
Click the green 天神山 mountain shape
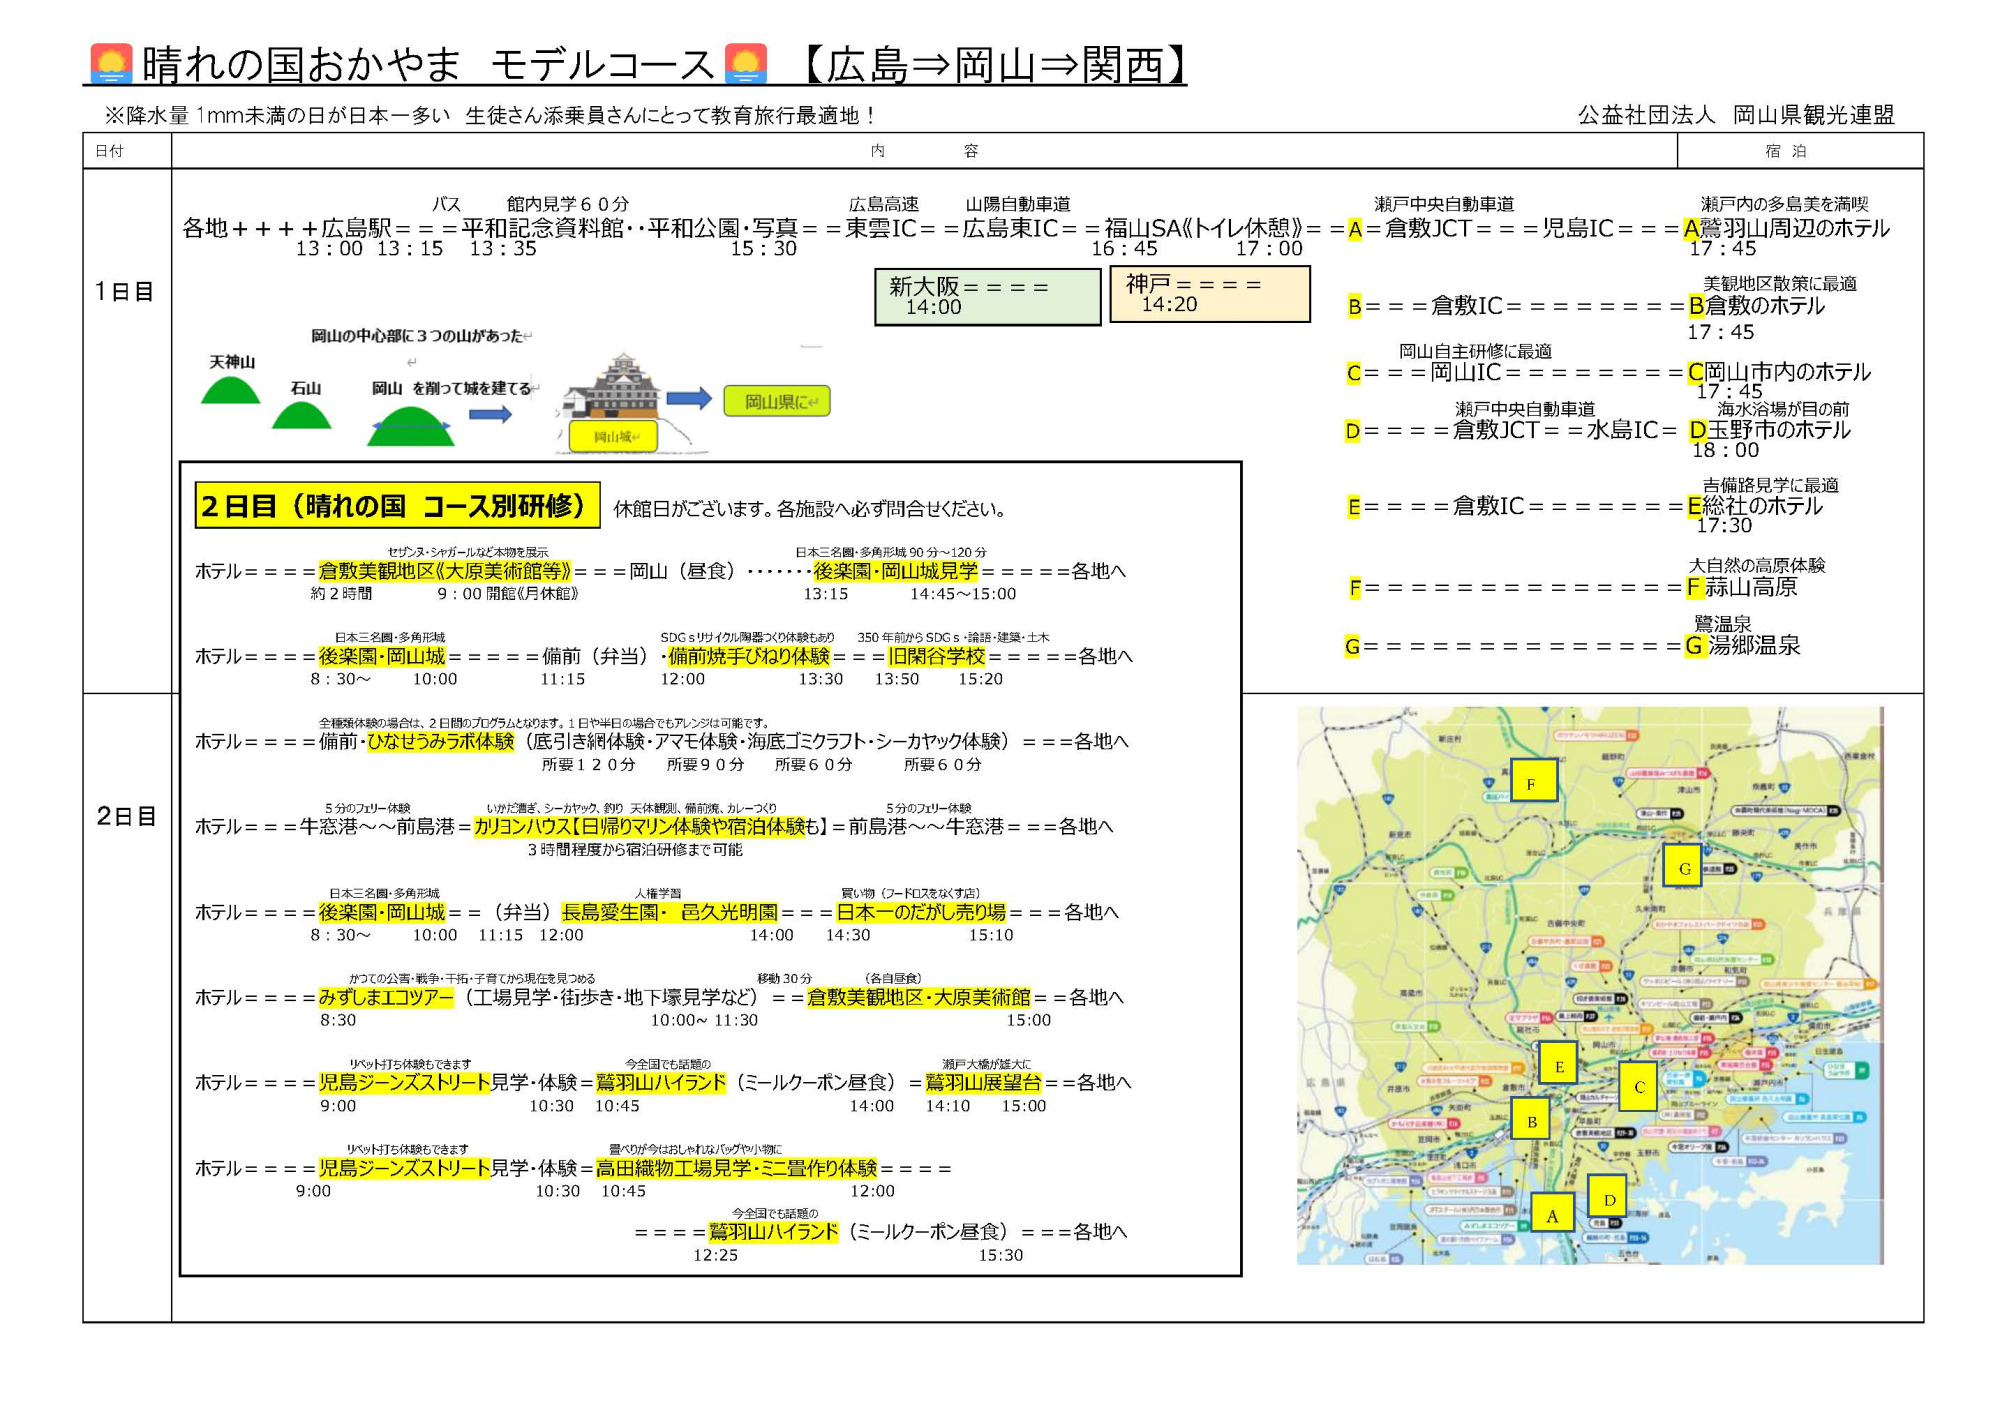click(230, 390)
